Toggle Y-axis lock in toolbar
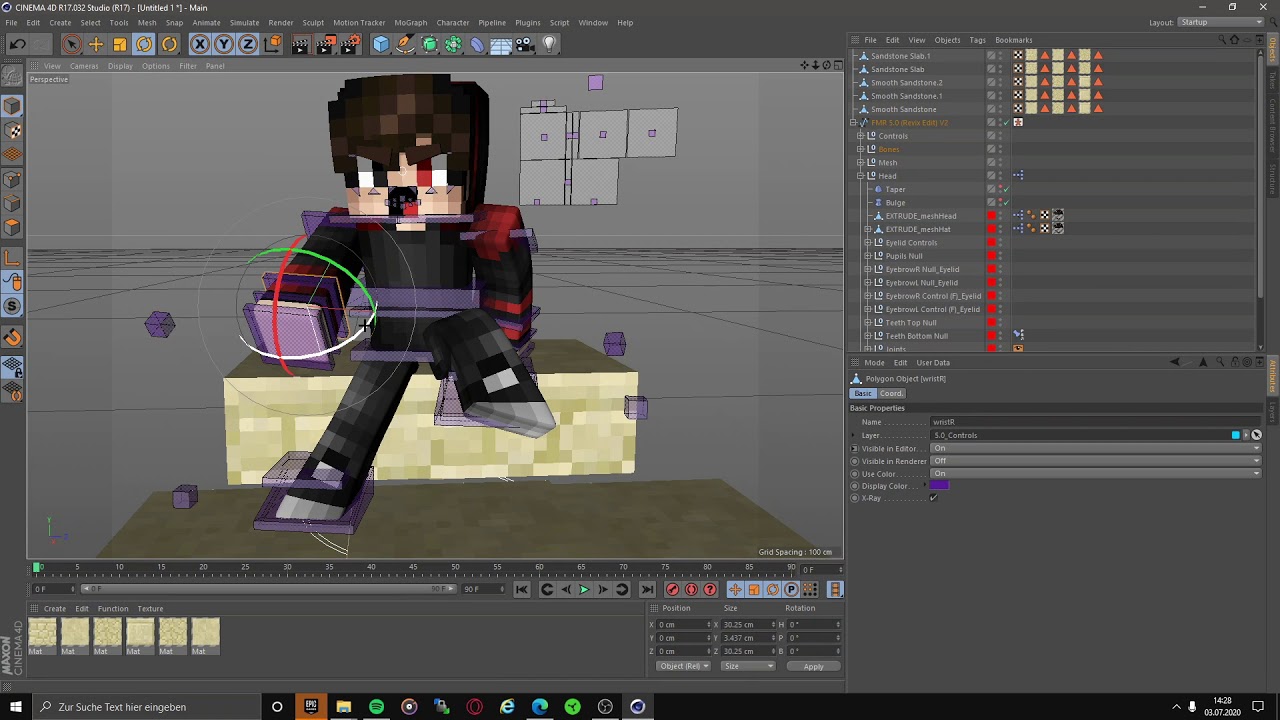This screenshot has height=720, width=1280. pos(224,44)
